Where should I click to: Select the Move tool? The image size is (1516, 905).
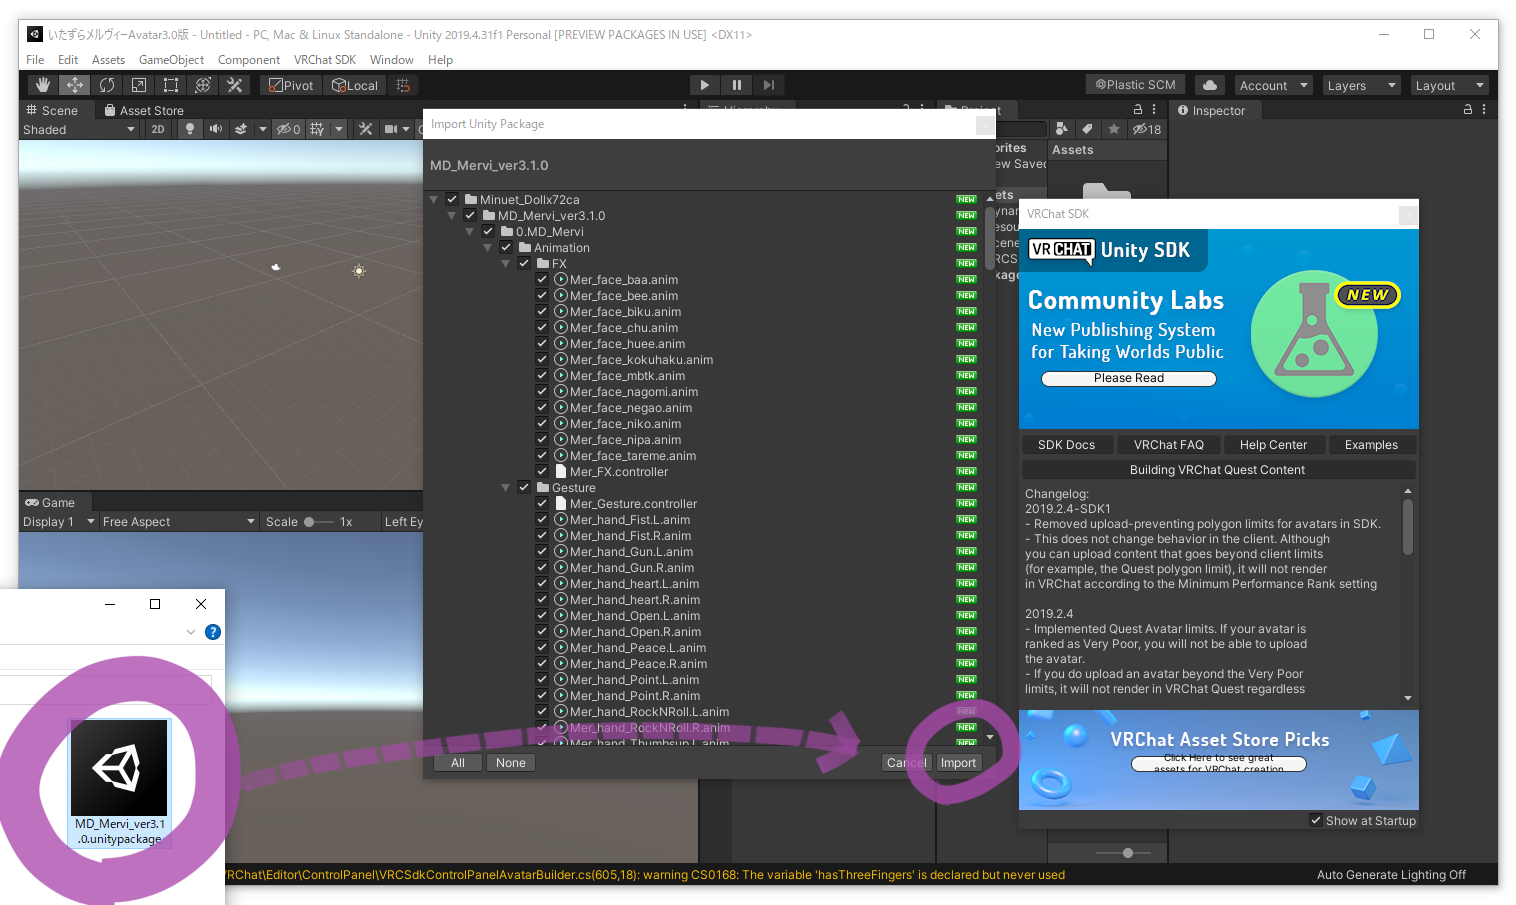75,85
